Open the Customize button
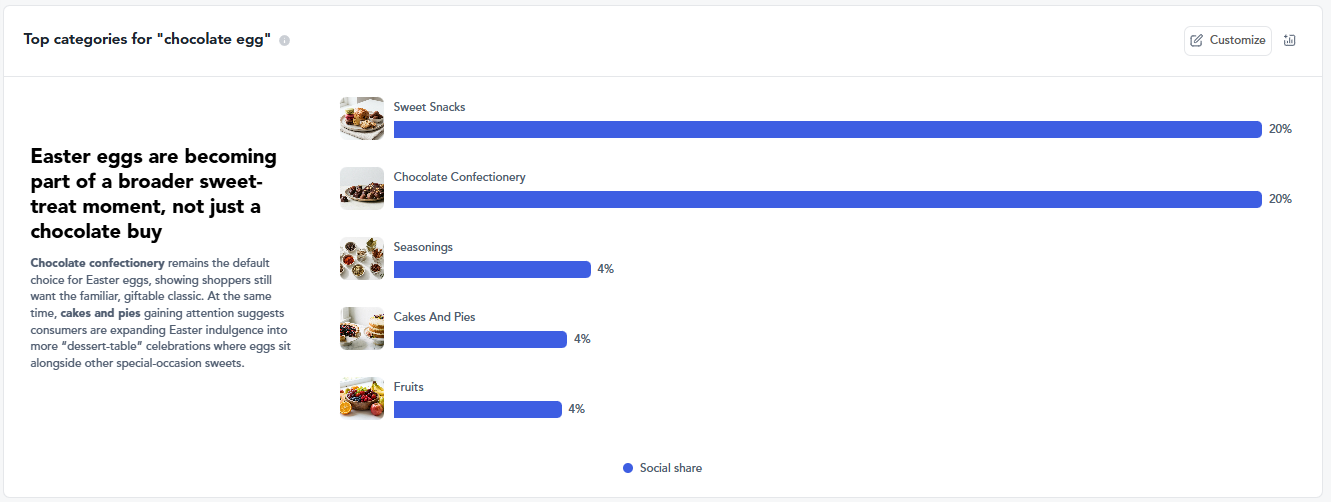 (x=1227, y=41)
